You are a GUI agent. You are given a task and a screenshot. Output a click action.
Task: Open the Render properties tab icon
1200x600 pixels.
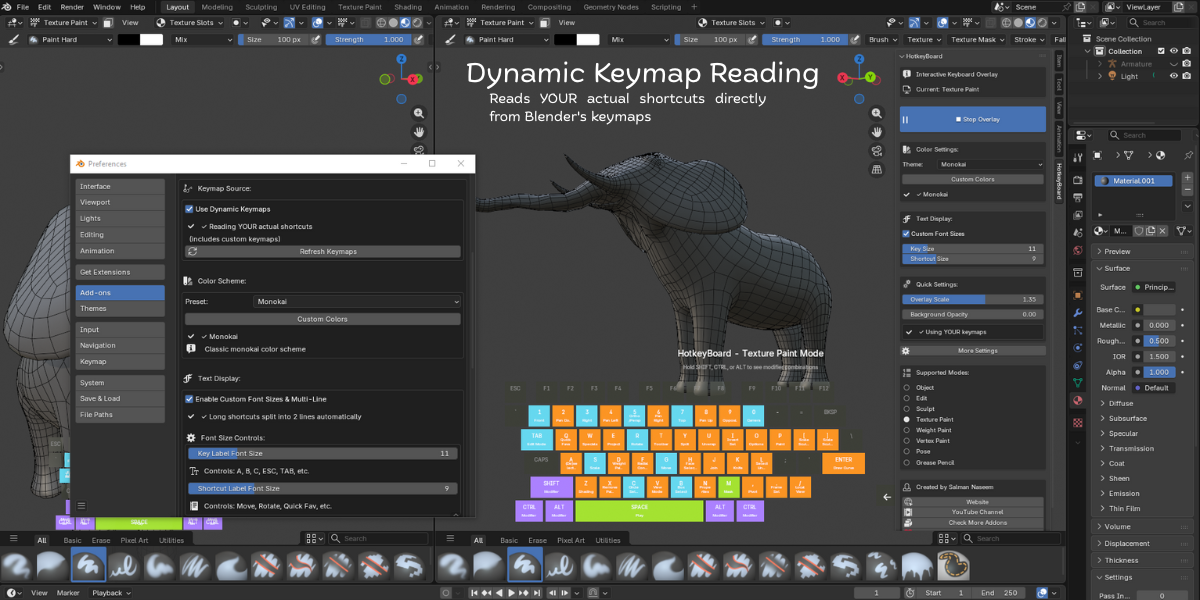pos(1077,180)
